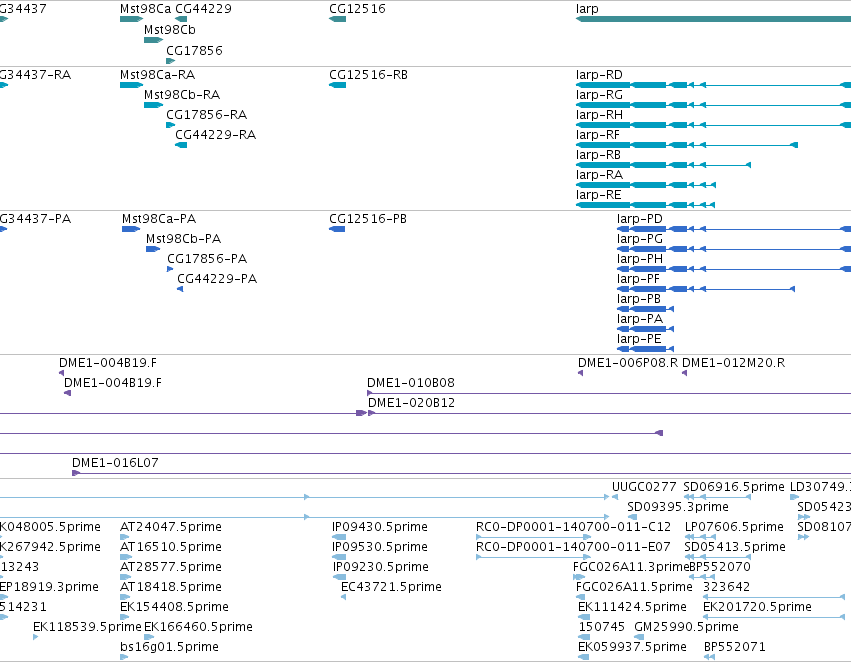This screenshot has height=662, width=851.
Task: Select transcript larp-RD
Action: (x=599, y=75)
